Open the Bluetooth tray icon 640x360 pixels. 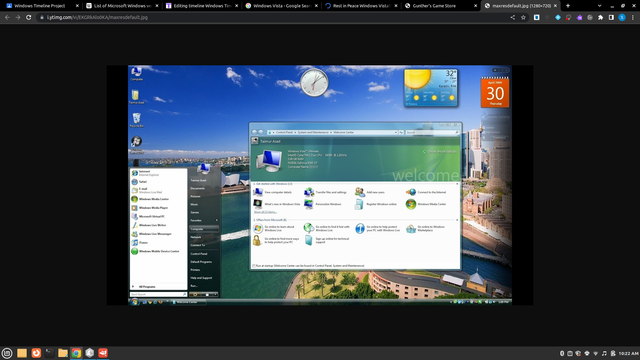click(562, 353)
